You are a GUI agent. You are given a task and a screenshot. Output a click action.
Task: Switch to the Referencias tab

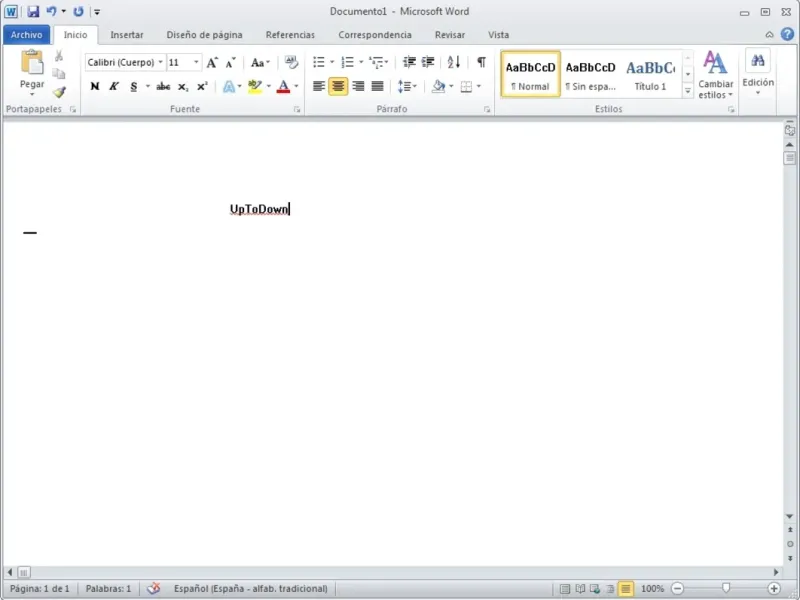tap(290, 35)
